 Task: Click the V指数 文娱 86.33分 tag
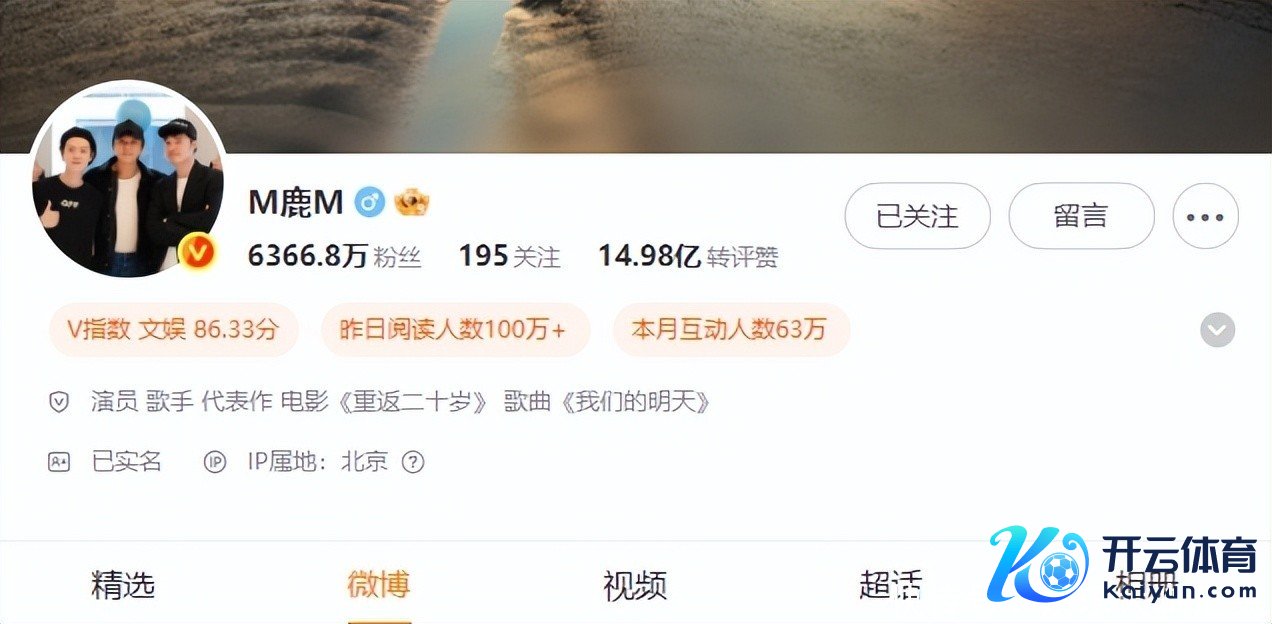(x=173, y=330)
